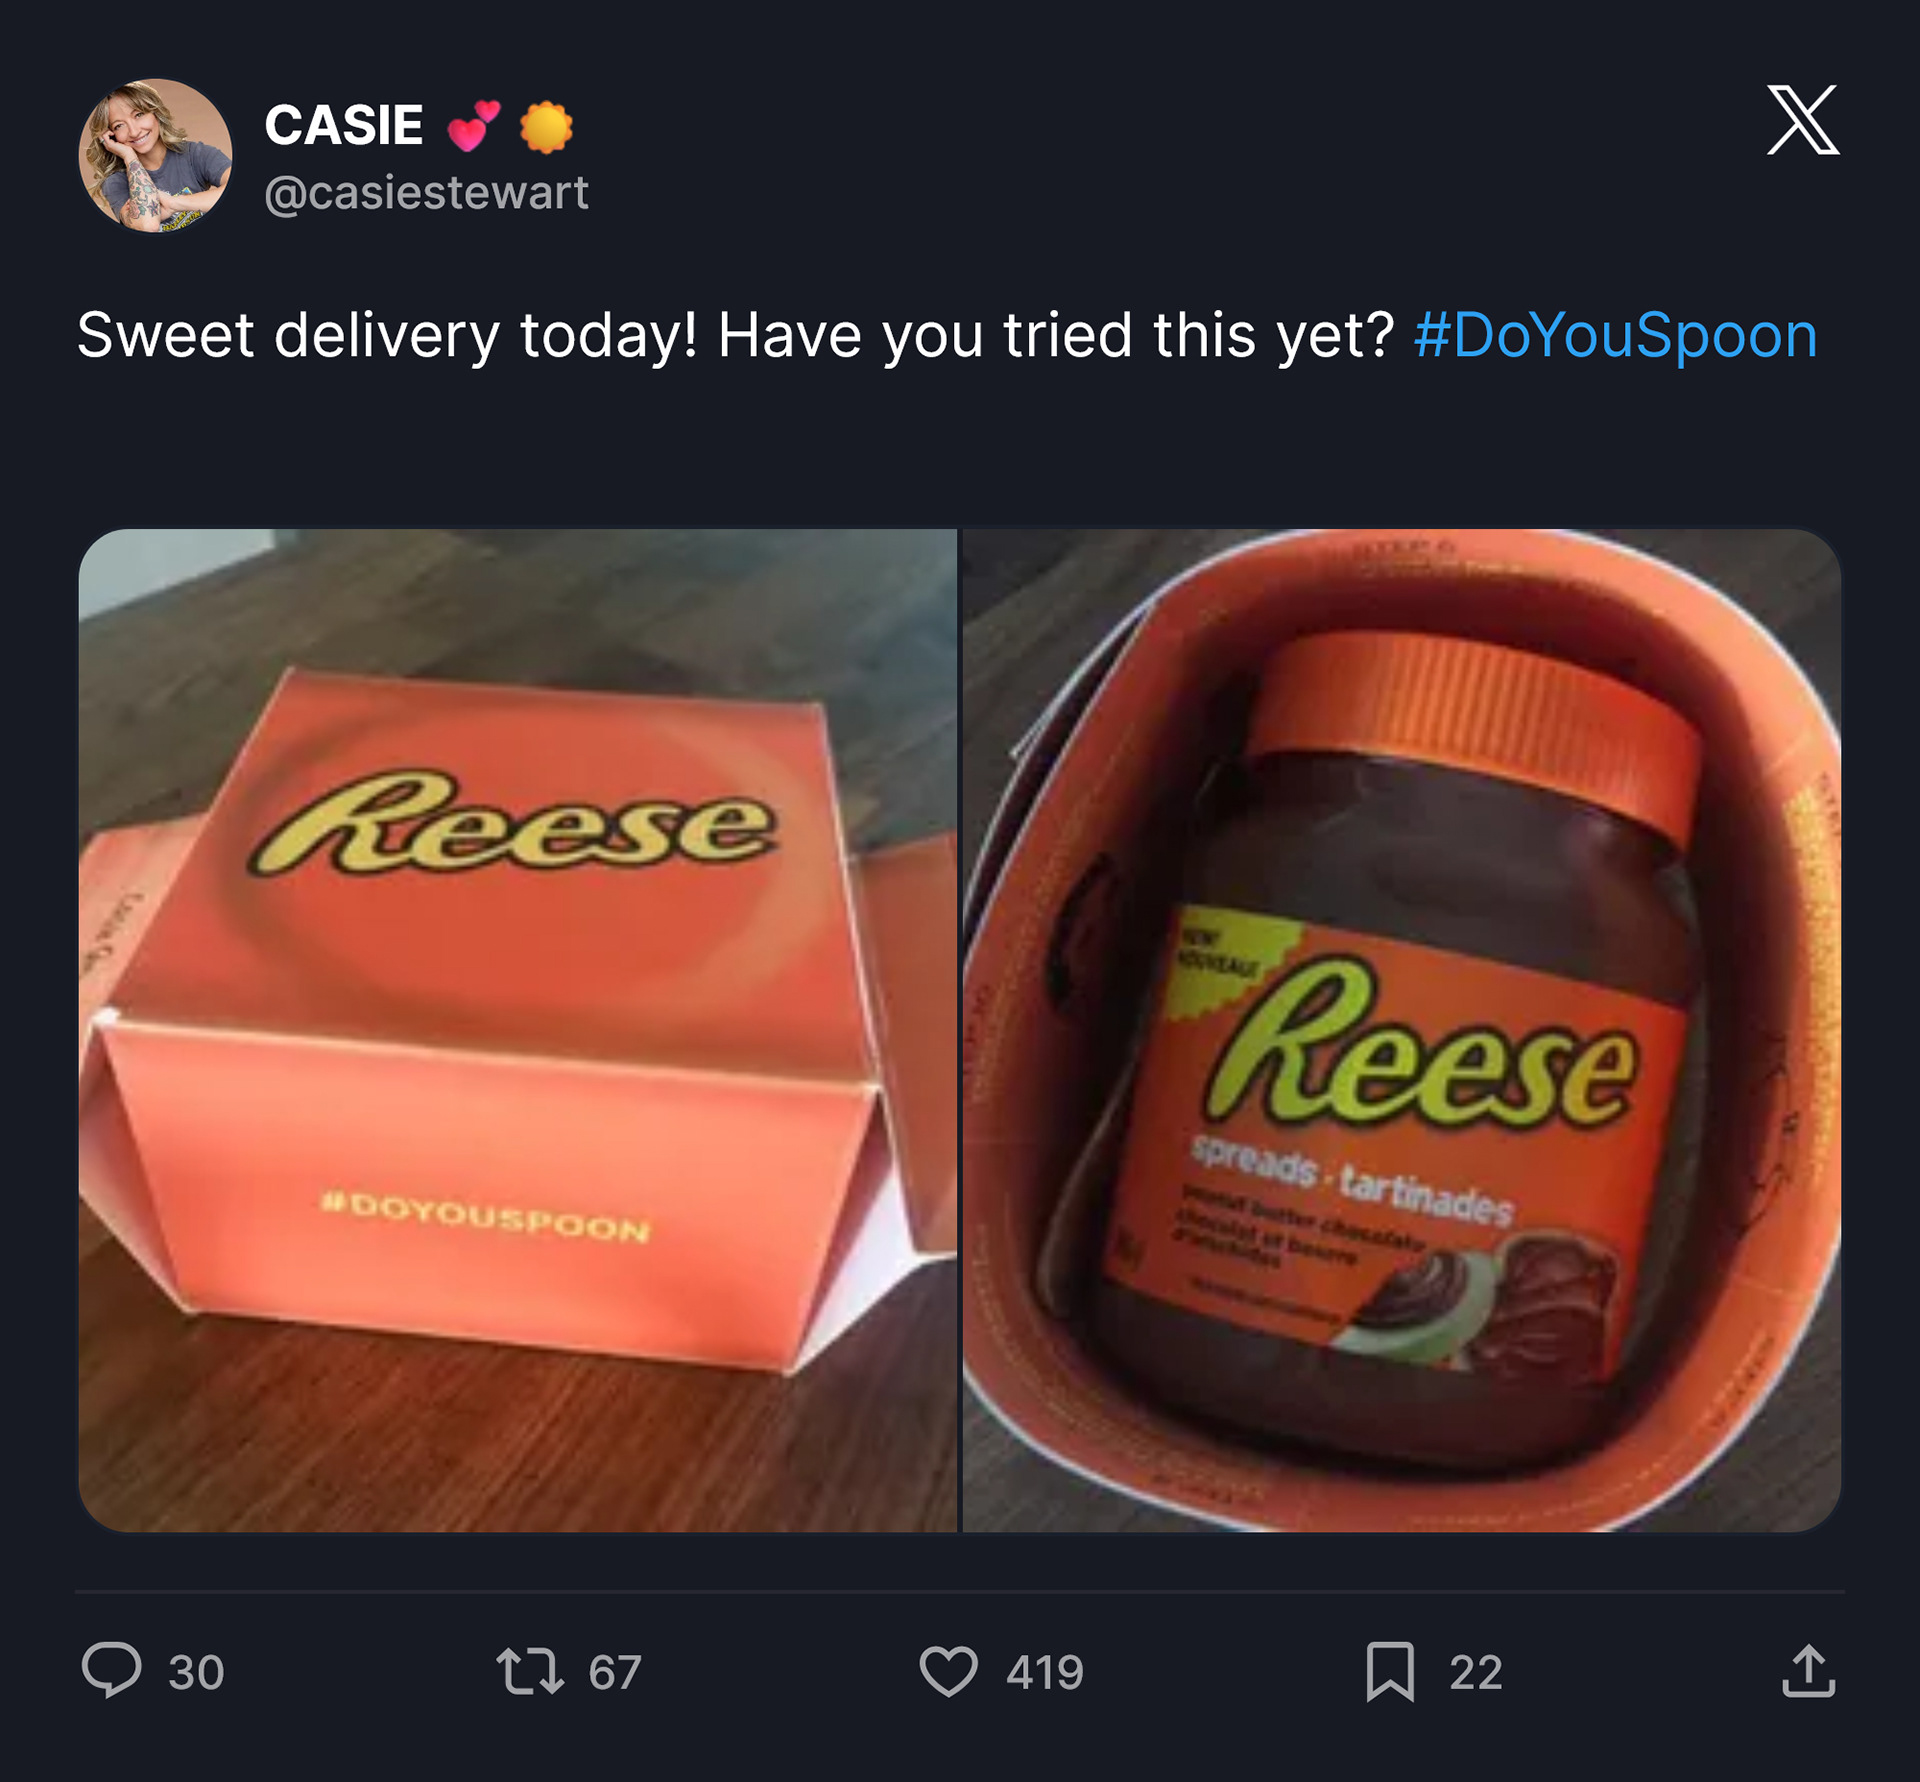
Task: Click the CASIE display name
Action: (343, 126)
